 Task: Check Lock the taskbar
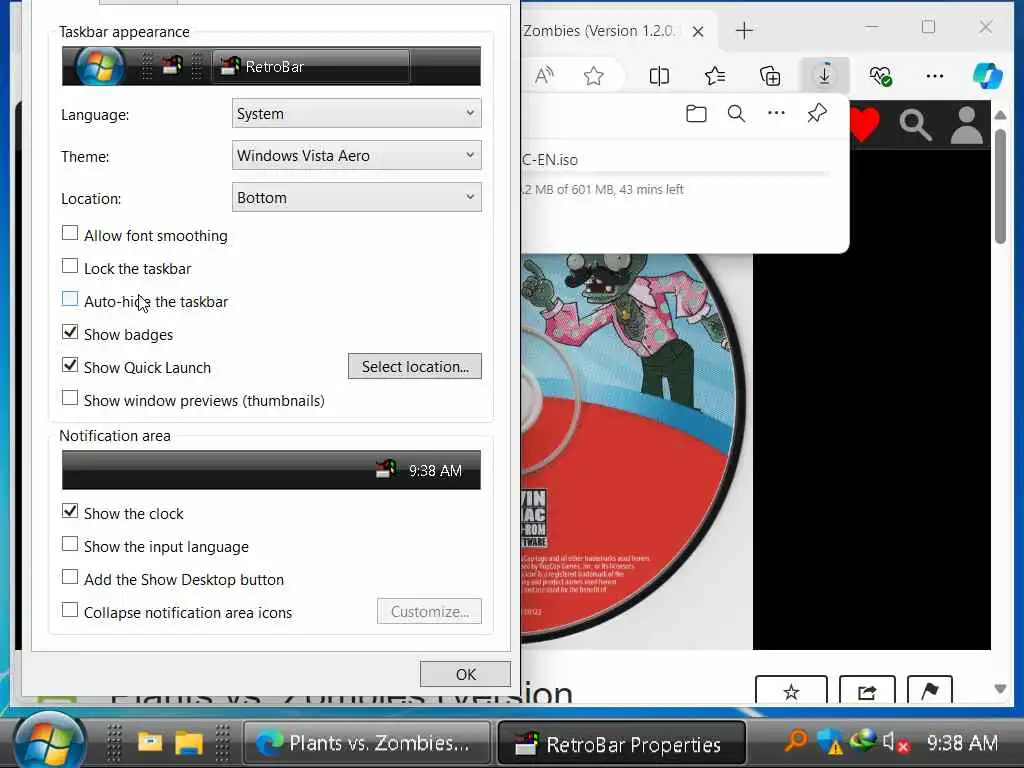tap(70, 266)
